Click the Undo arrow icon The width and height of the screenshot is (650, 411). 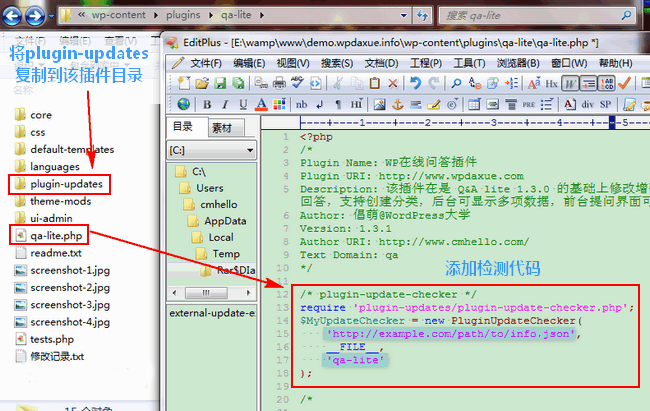point(415,83)
